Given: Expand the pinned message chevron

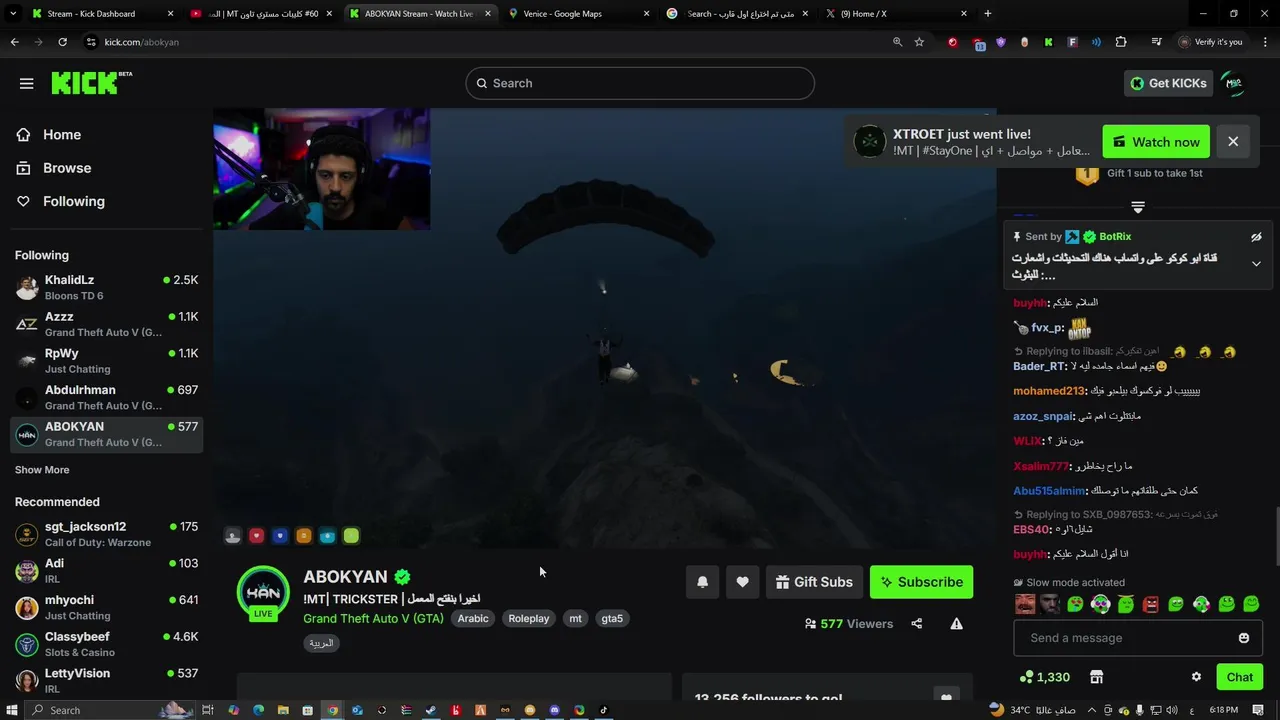Looking at the screenshot, I should 1257,264.
